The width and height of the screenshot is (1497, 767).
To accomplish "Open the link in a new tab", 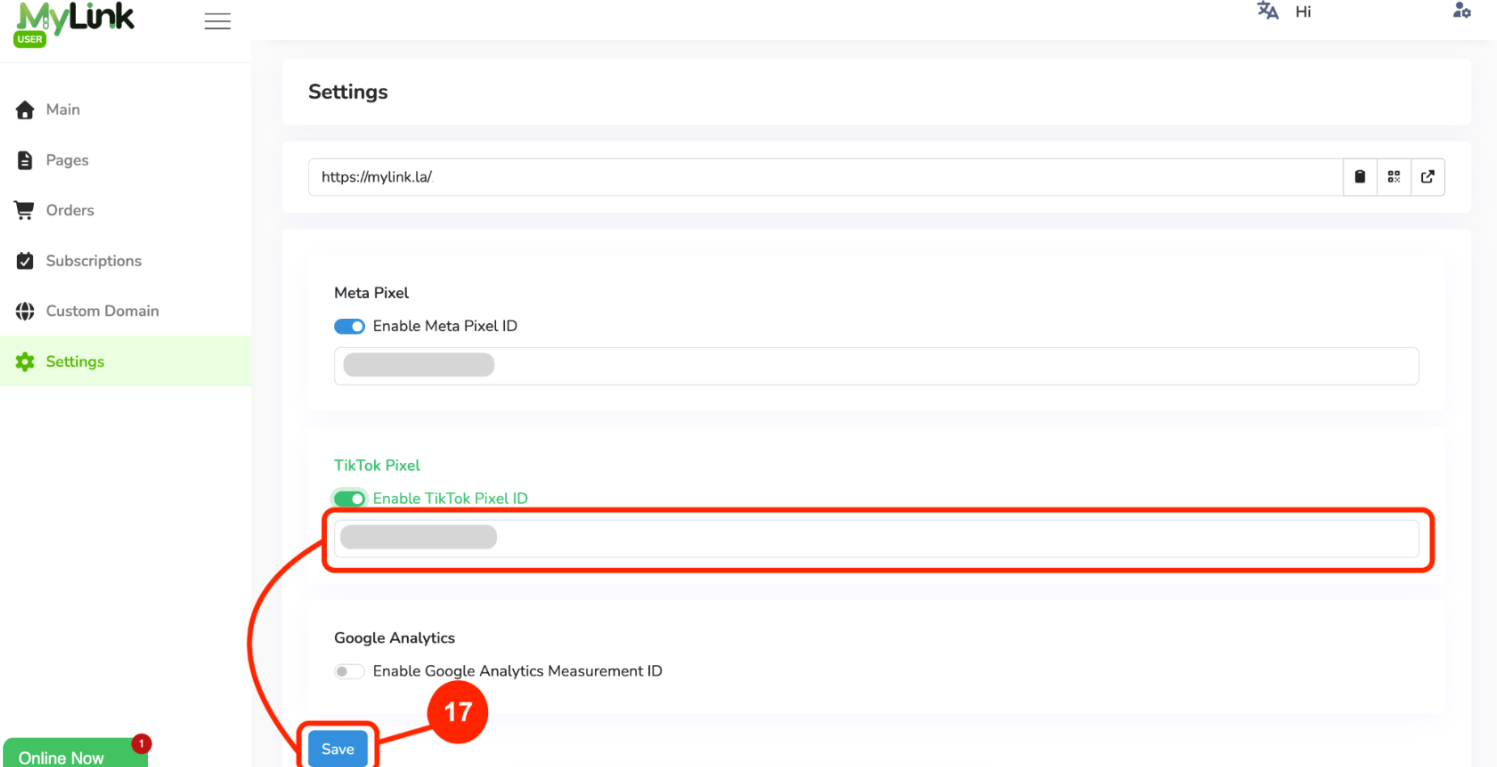I will point(1427,177).
